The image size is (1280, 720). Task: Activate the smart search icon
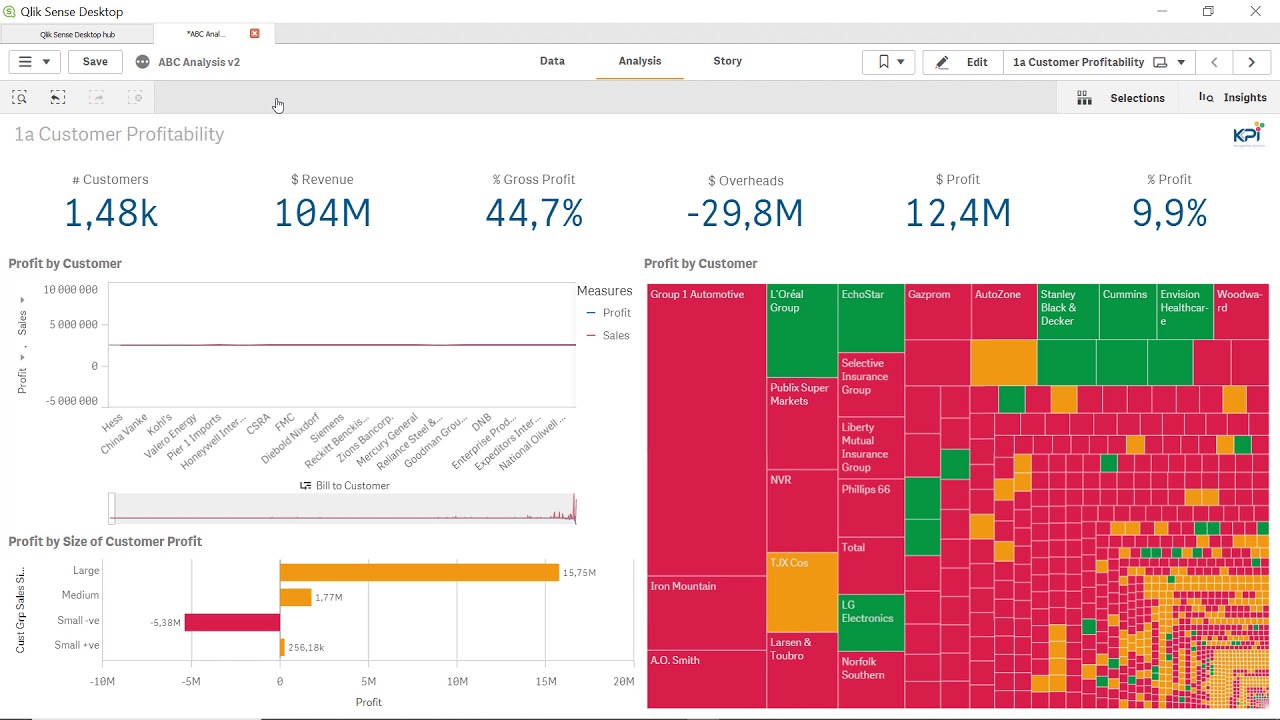click(x=19, y=97)
